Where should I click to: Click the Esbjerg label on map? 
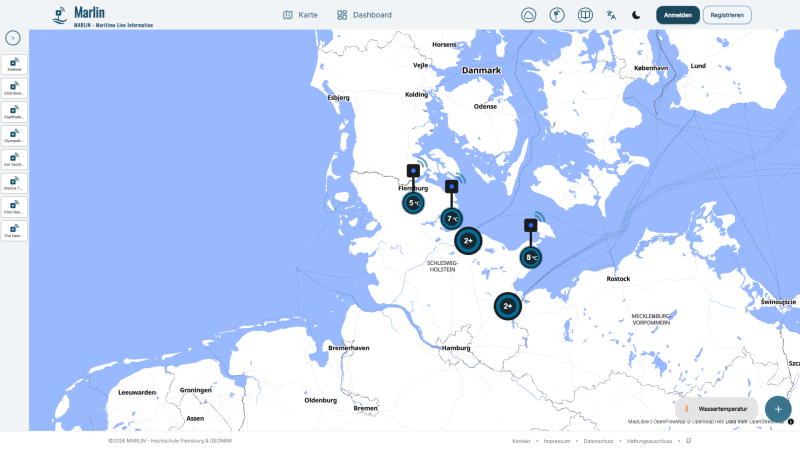339,97
